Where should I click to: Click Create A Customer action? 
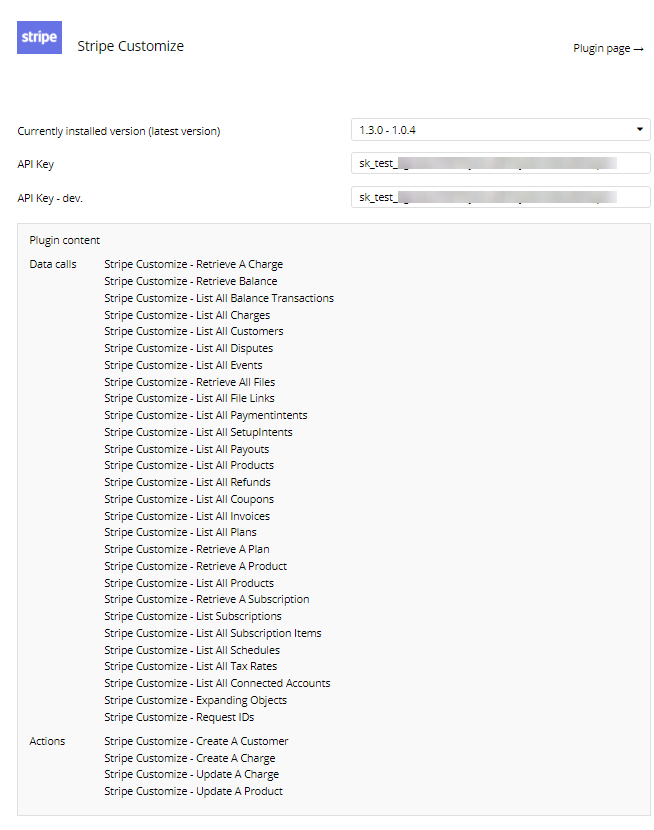(196, 741)
